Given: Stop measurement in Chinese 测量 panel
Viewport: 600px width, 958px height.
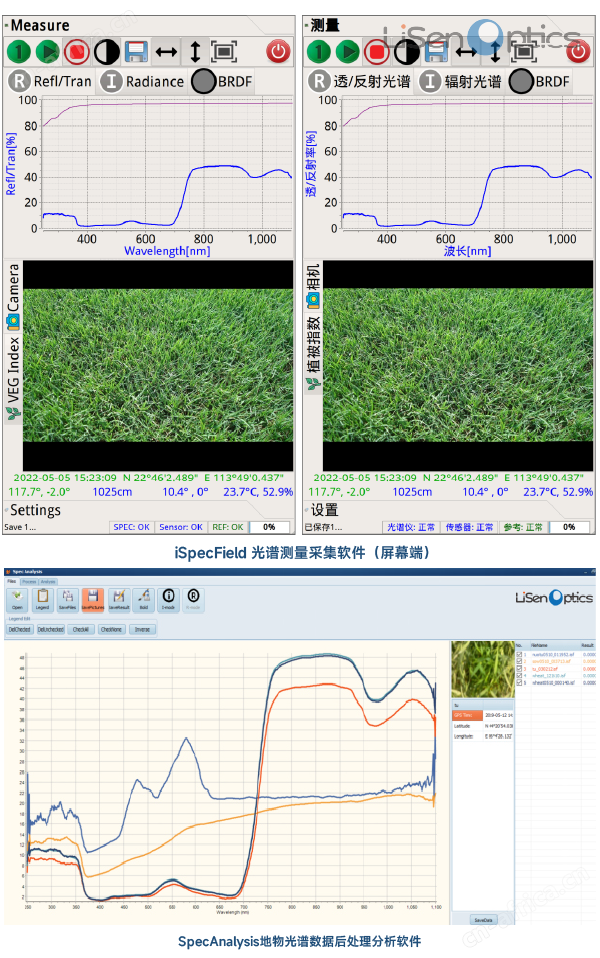Looking at the screenshot, I should (377, 52).
